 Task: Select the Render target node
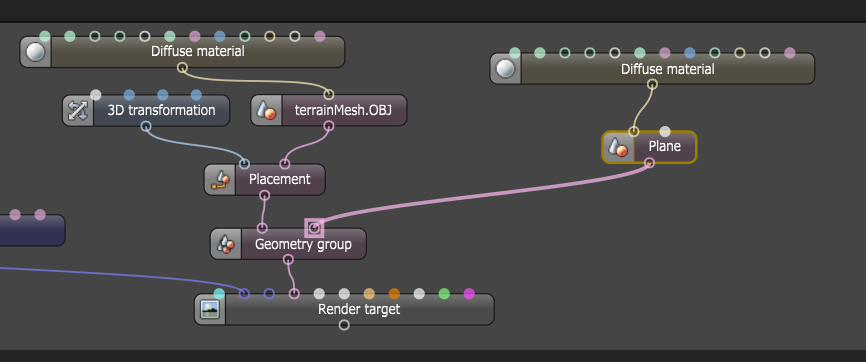click(x=344, y=309)
